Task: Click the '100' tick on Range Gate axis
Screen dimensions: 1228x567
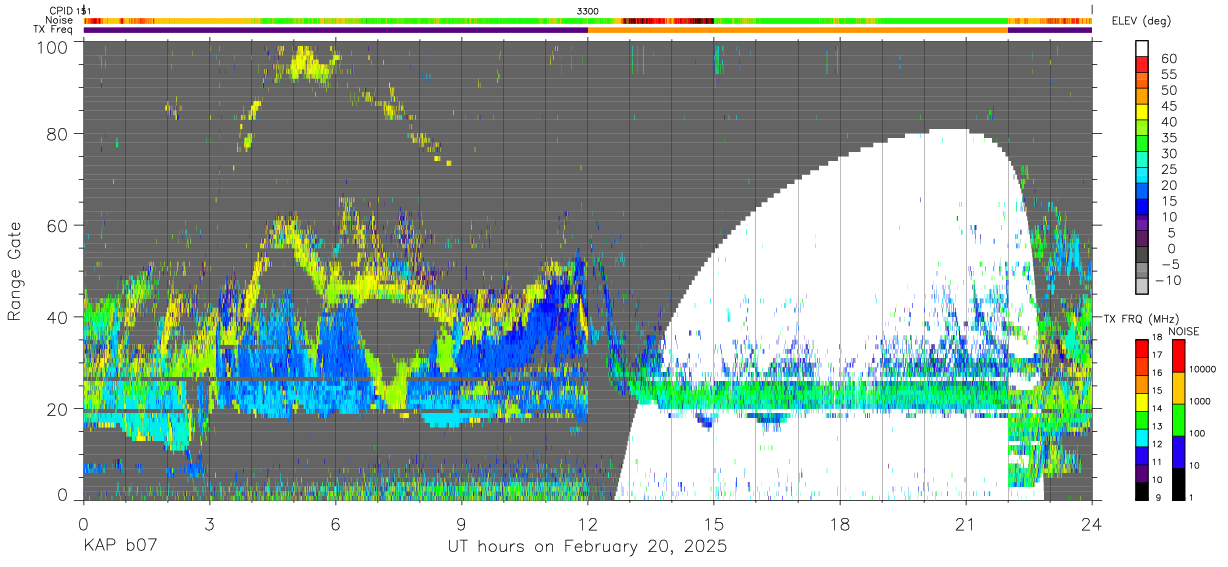Action: point(51,47)
